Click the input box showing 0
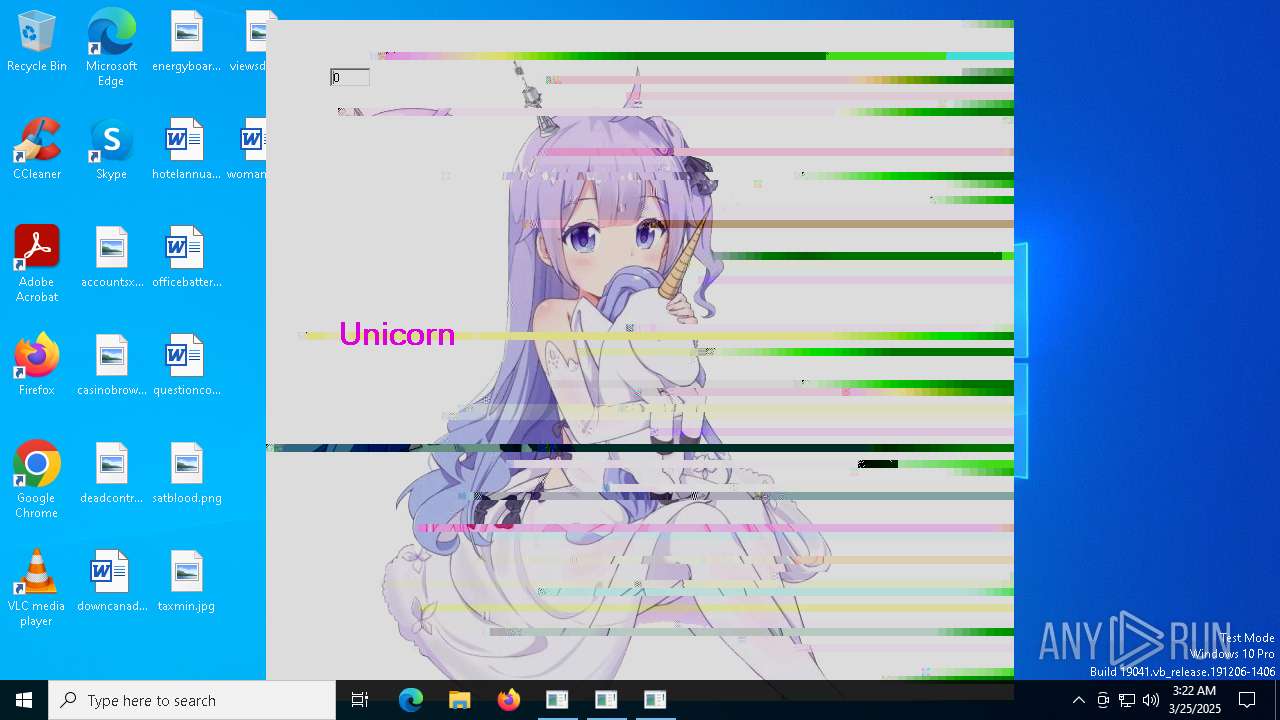Image resolution: width=1280 pixels, height=720 pixels. point(350,77)
